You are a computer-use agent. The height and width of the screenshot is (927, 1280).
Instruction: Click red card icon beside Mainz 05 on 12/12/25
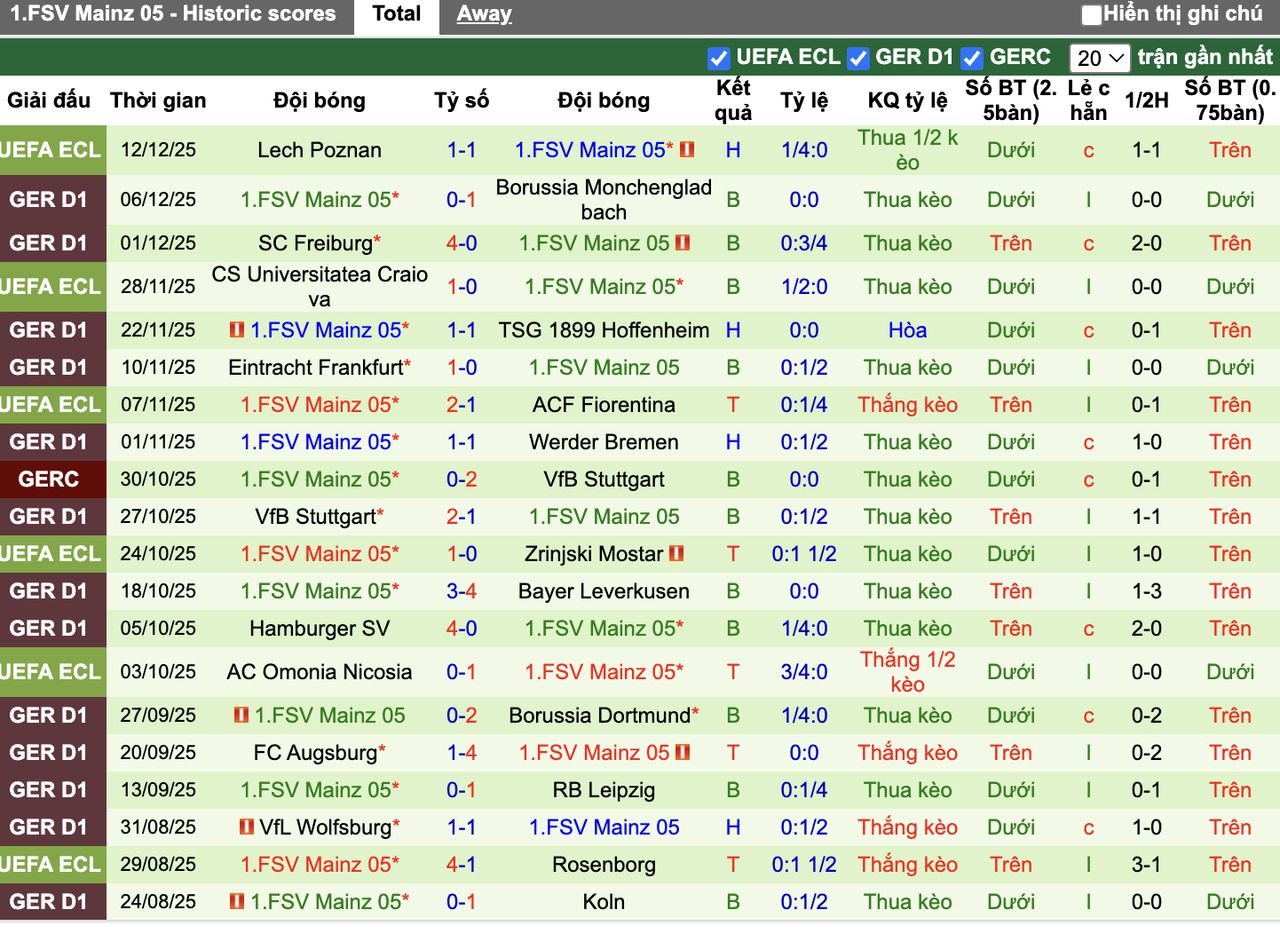click(x=687, y=150)
